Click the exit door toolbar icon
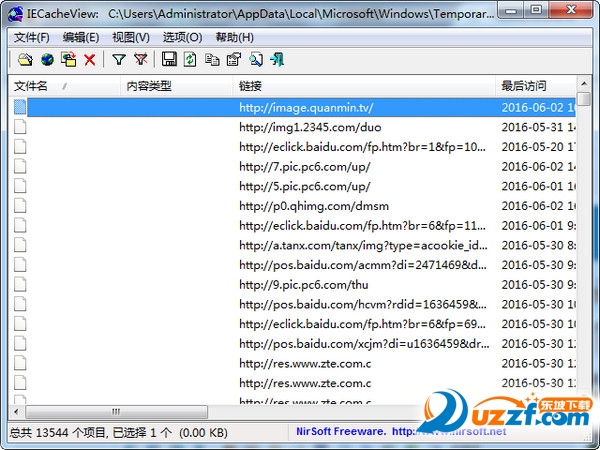 [x=277, y=60]
